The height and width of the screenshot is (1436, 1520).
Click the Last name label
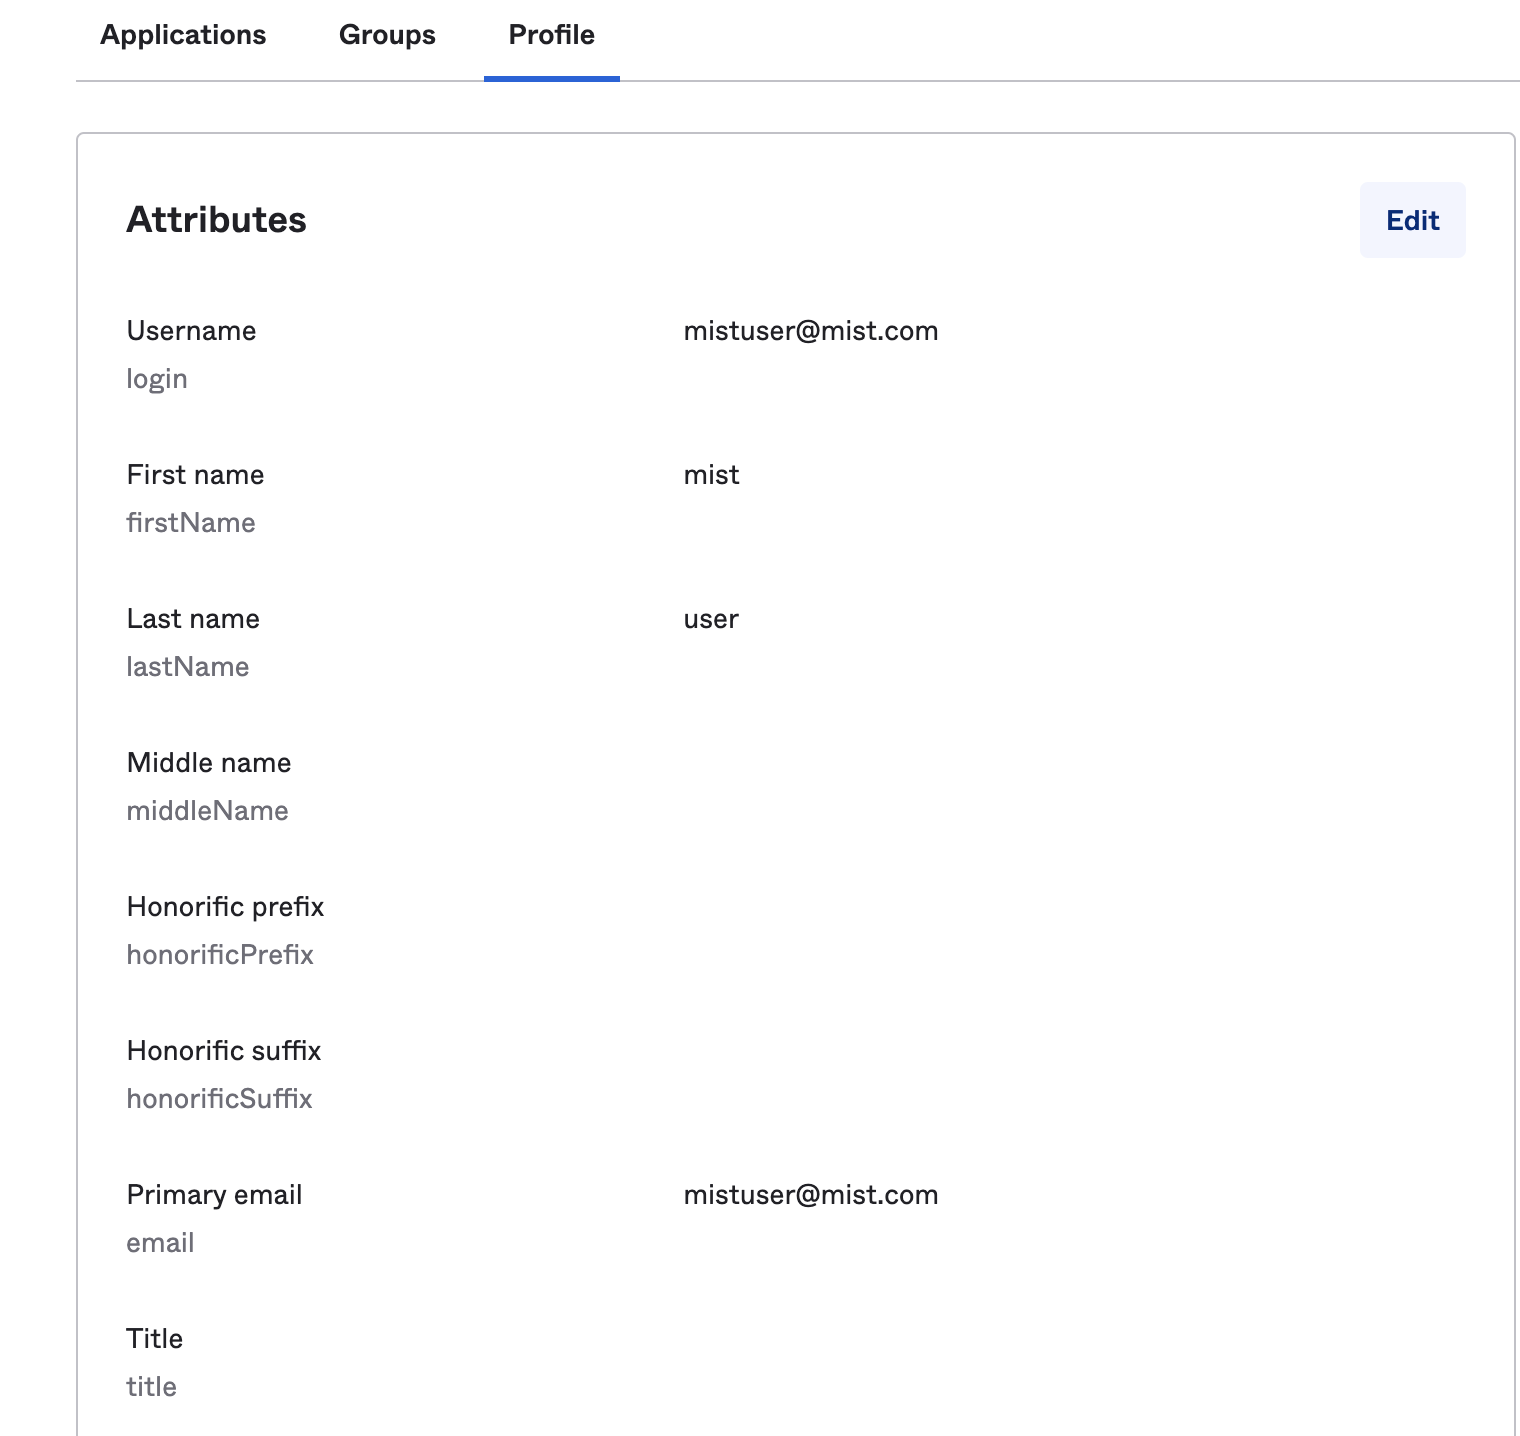point(193,619)
